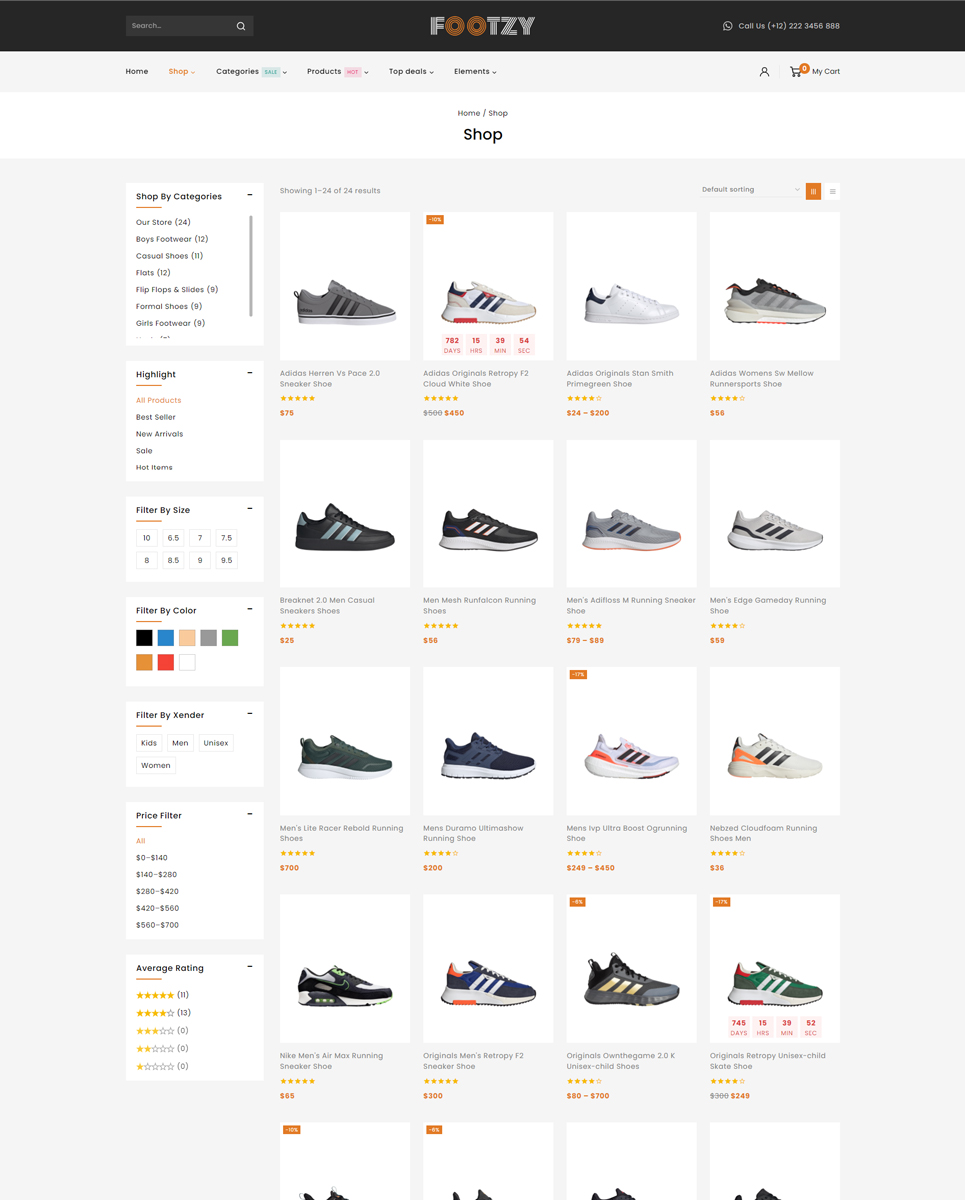Open the Default sorting dropdown
The image size is (965, 1200).
point(750,190)
